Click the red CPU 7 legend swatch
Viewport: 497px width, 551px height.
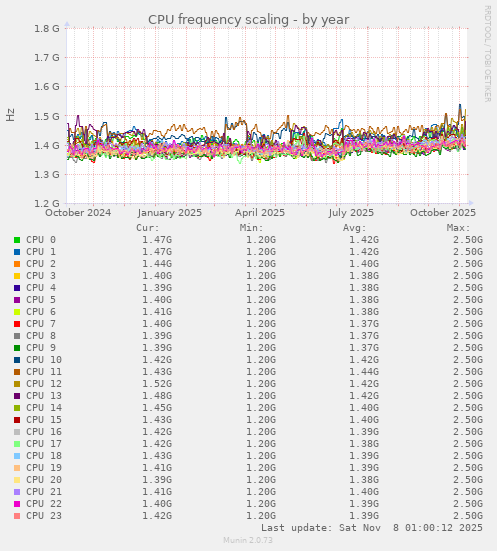click(x=17, y=324)
